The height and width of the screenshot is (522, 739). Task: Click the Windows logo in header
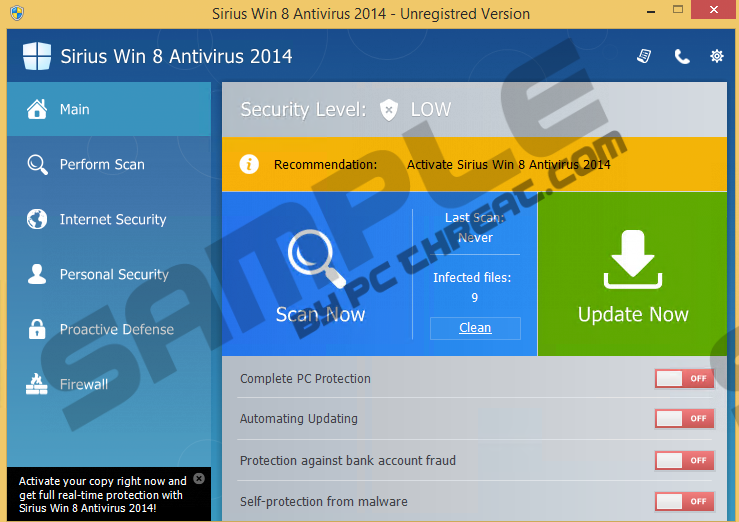coord(37,56)
